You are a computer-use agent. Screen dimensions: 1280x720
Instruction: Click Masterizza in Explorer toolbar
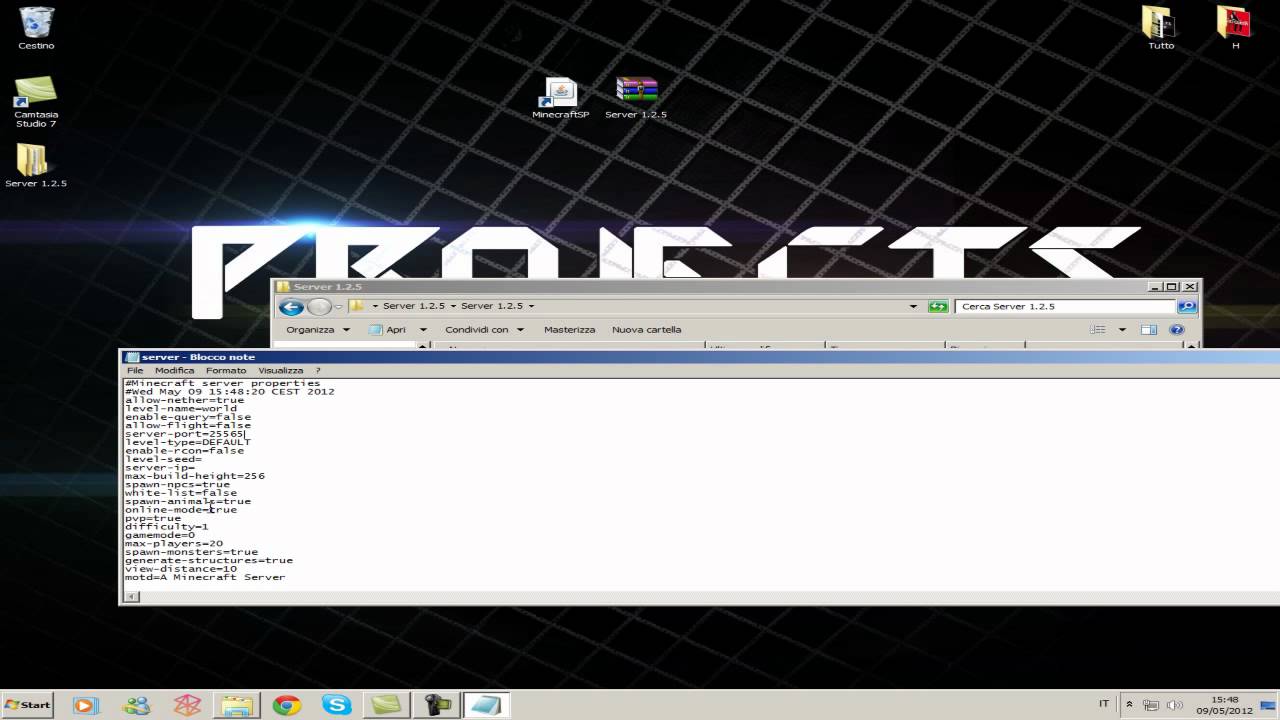pos(569,329)
